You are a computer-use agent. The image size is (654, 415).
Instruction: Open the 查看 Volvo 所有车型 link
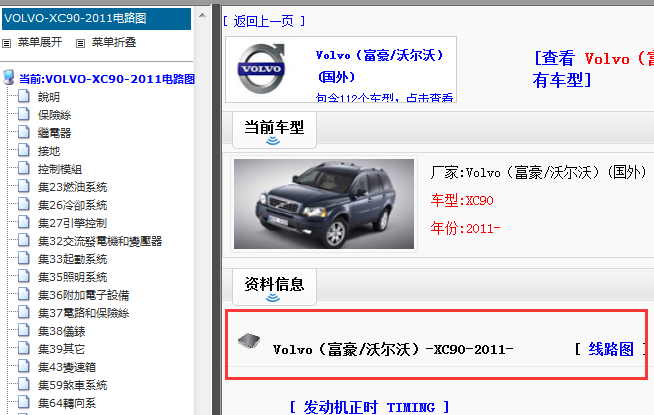coord(593,69)
